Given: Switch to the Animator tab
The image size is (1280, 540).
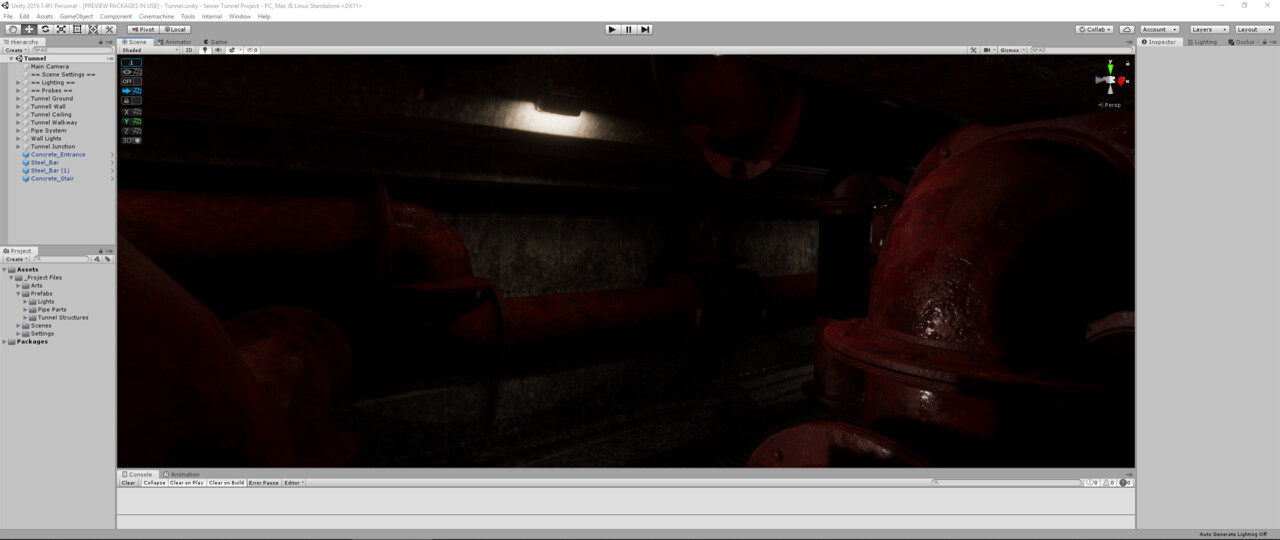Looking at the screenshot, I should click(175, 42).
